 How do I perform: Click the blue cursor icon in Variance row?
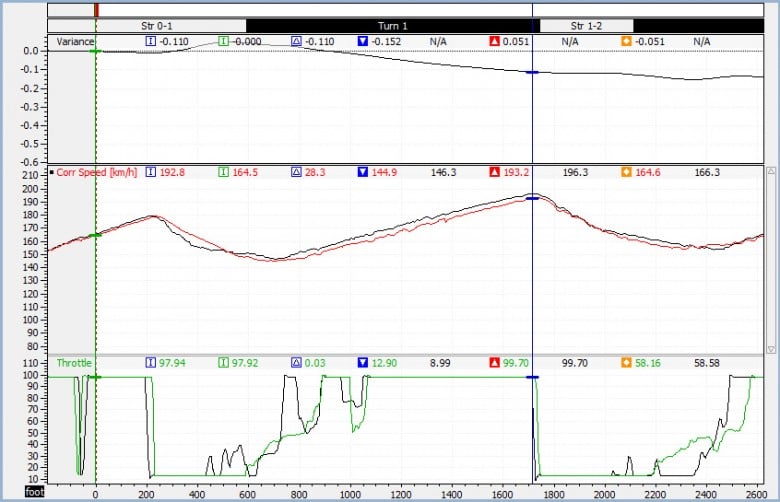click(x=150, y=41)
